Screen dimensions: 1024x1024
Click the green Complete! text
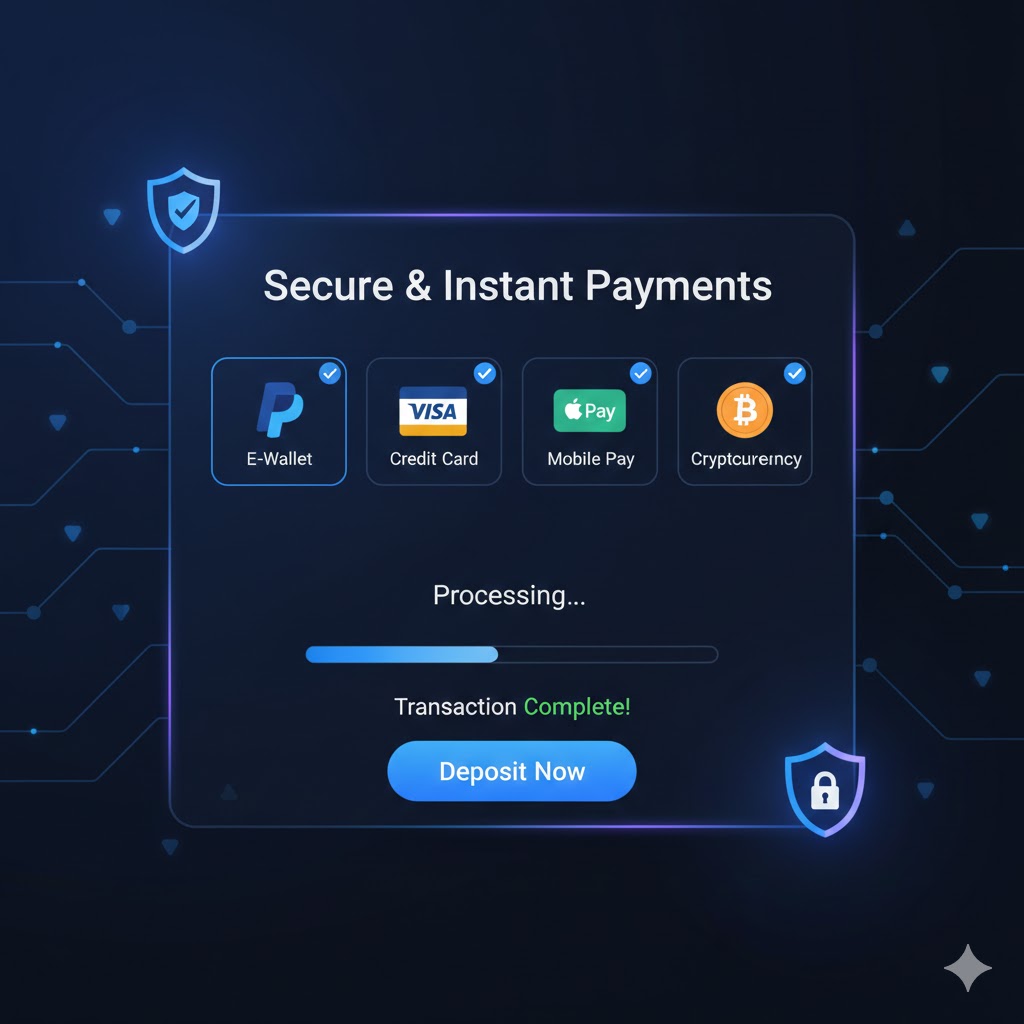click(x=577, y=707)
